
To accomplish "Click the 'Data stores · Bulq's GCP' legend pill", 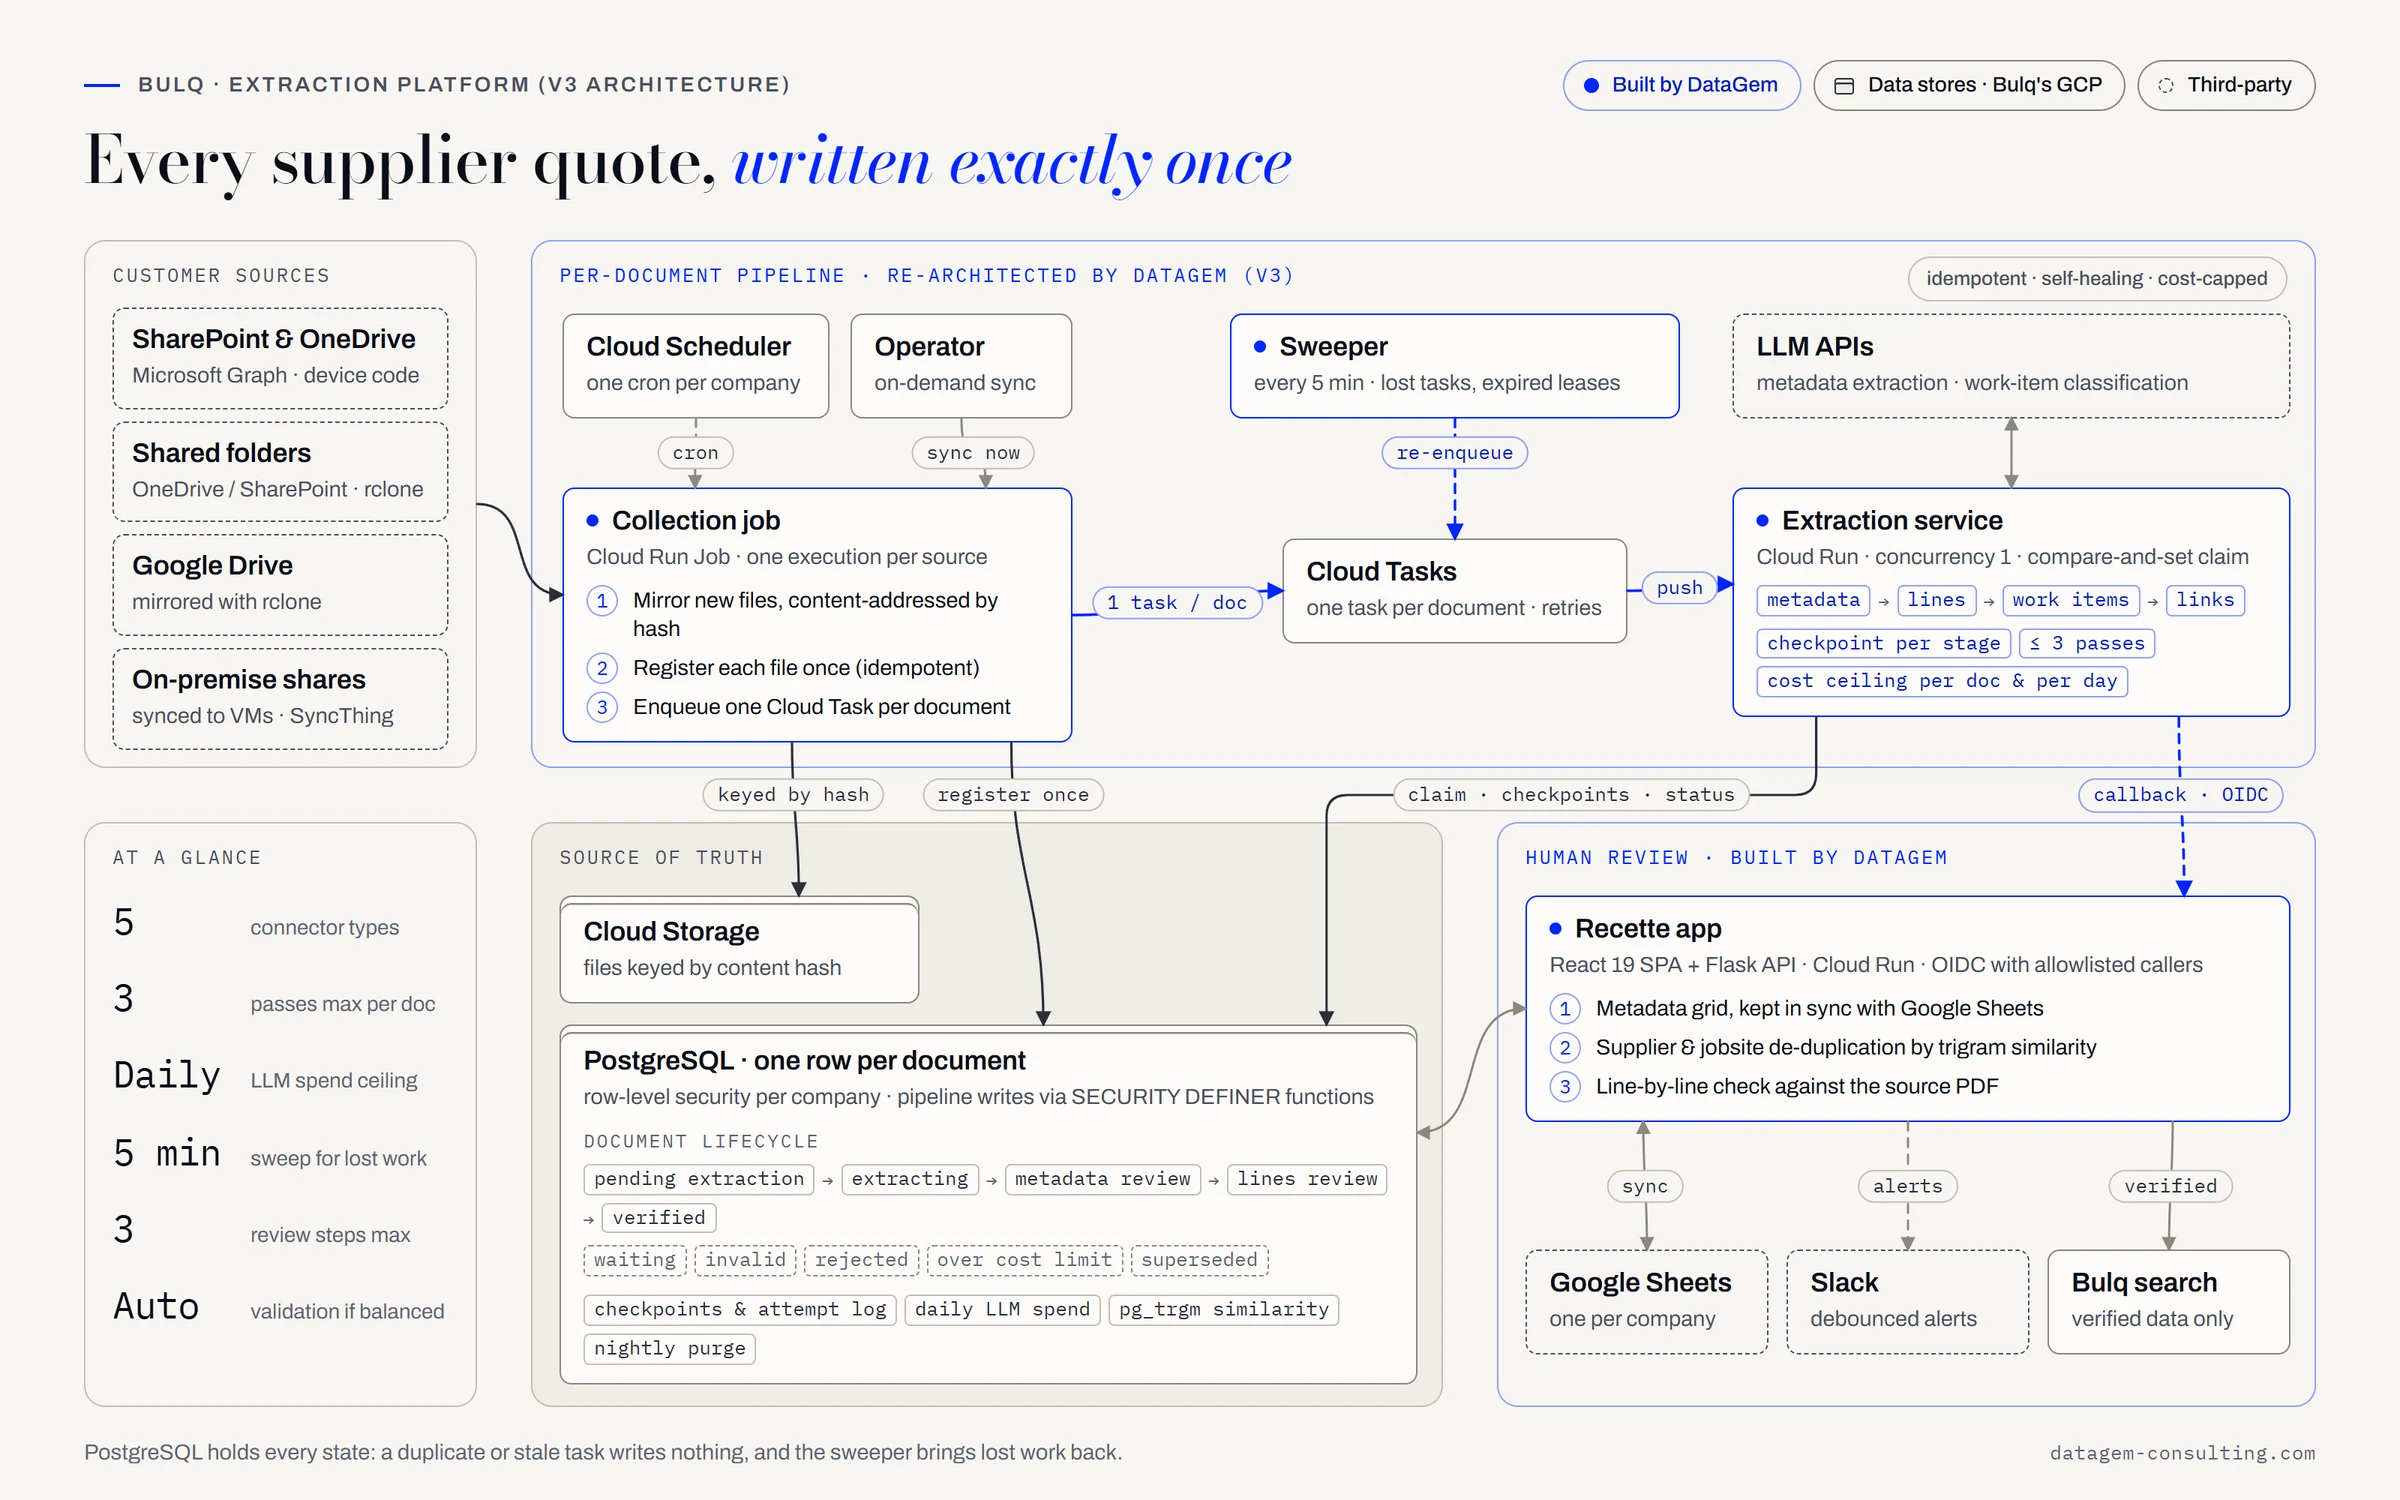I will [1968, 85].
